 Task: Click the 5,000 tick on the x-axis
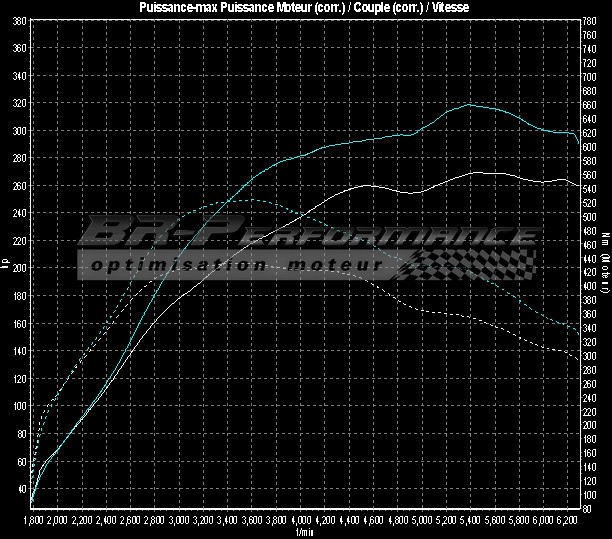pos(421,520)
